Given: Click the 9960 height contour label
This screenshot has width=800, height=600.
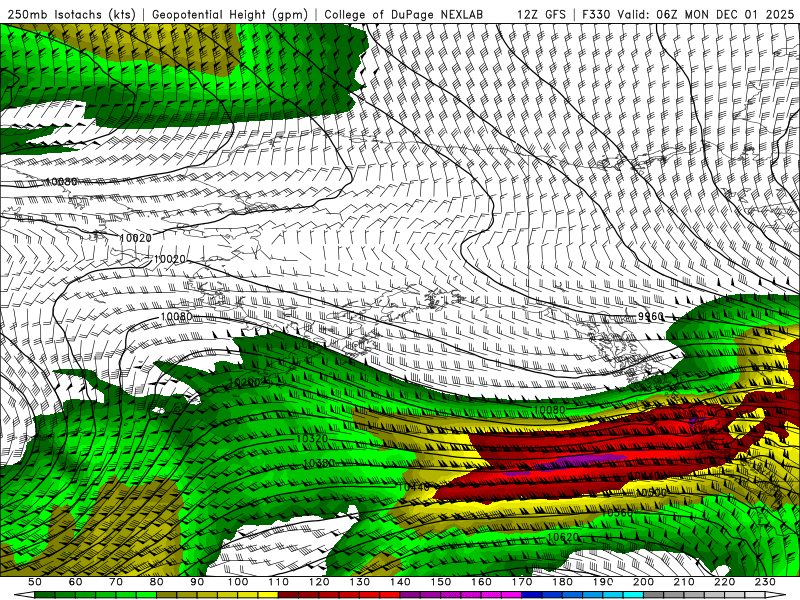Looking at the screenshot, I should pos(651,317).
